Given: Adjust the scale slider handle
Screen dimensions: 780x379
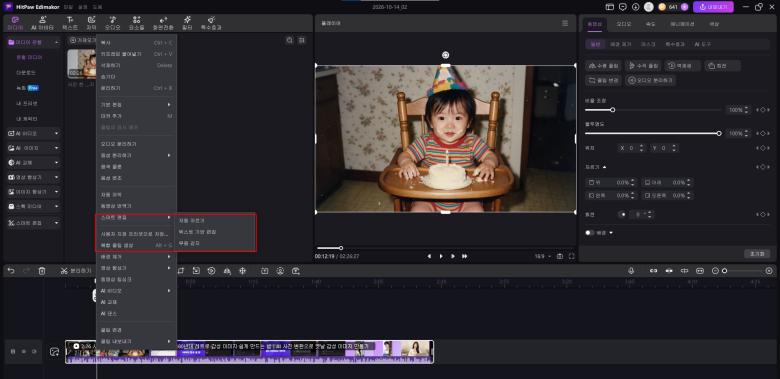Looking at the screenshot, I should coord(613,110).
